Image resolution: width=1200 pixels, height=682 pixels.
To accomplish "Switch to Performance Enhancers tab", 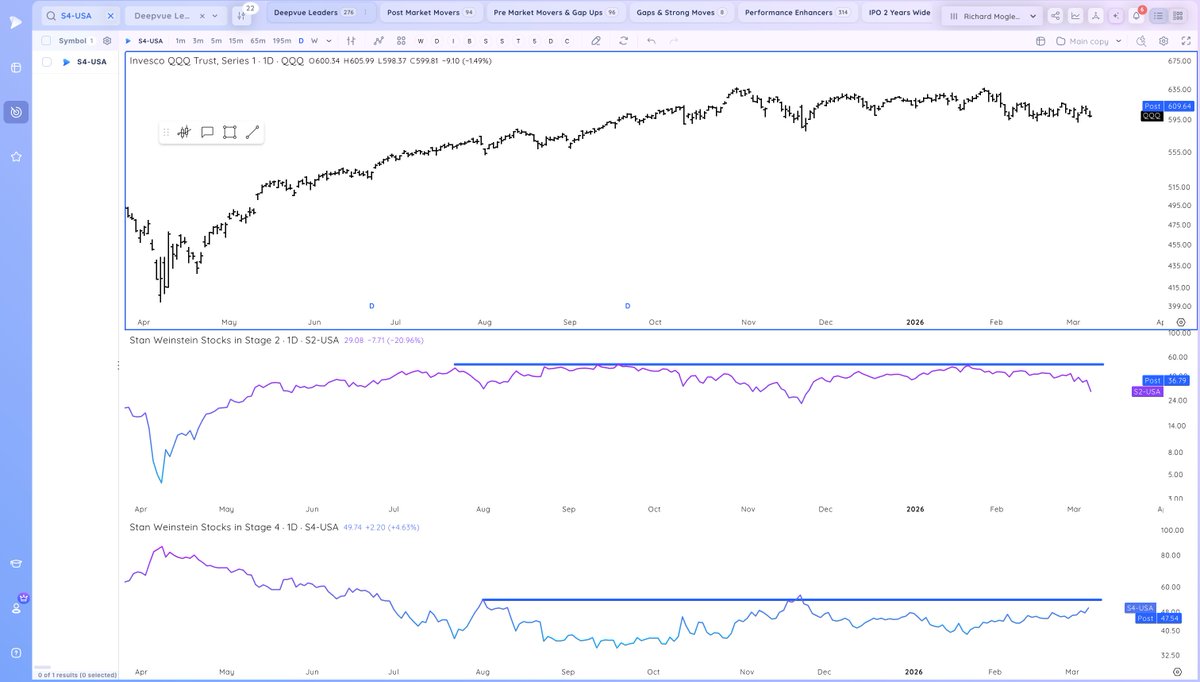I will coord(796,13).
